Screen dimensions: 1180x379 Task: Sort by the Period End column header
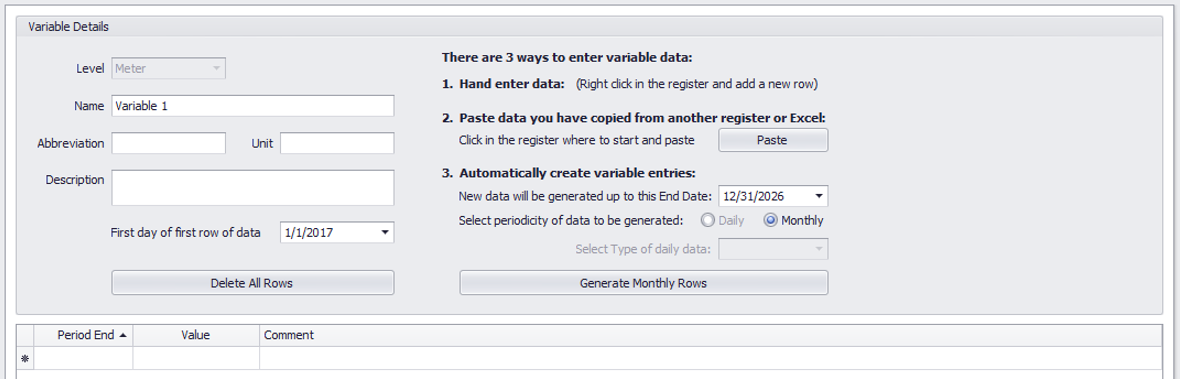[x=84, y=335]
